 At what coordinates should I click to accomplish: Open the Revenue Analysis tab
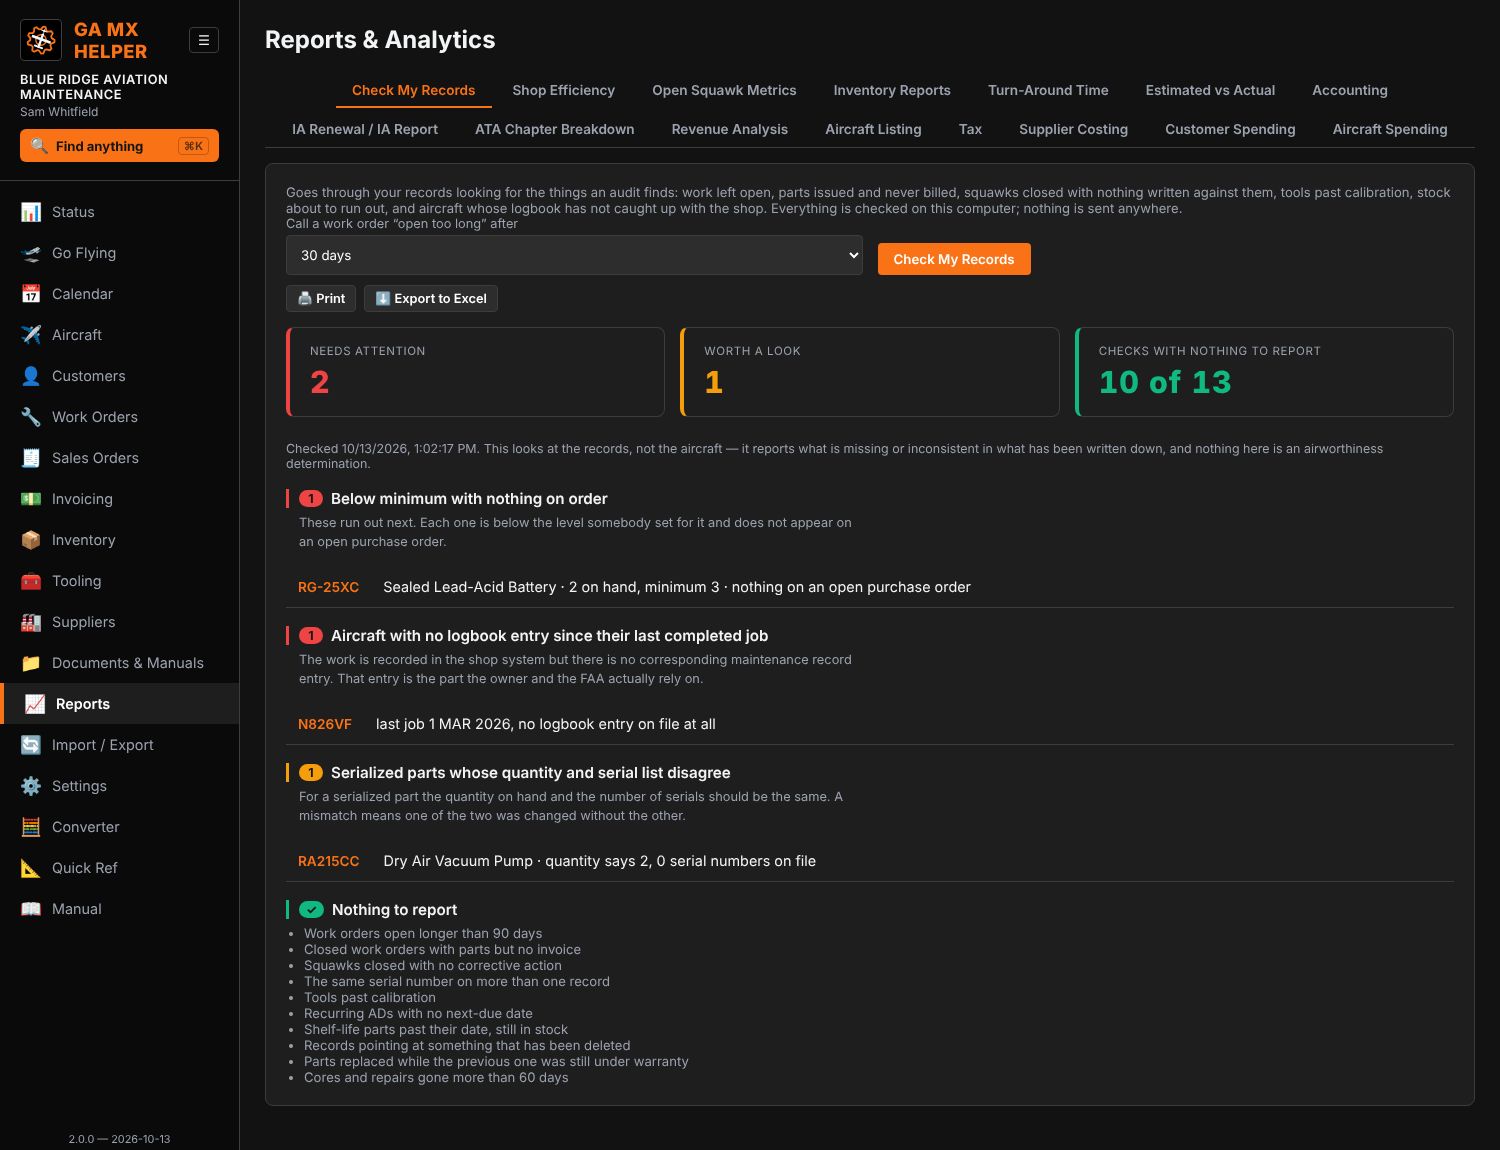point(730,129)
